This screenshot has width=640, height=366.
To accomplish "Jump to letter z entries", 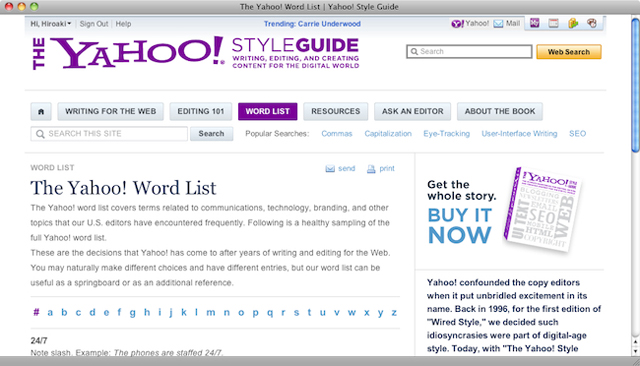I will point(394,313).
